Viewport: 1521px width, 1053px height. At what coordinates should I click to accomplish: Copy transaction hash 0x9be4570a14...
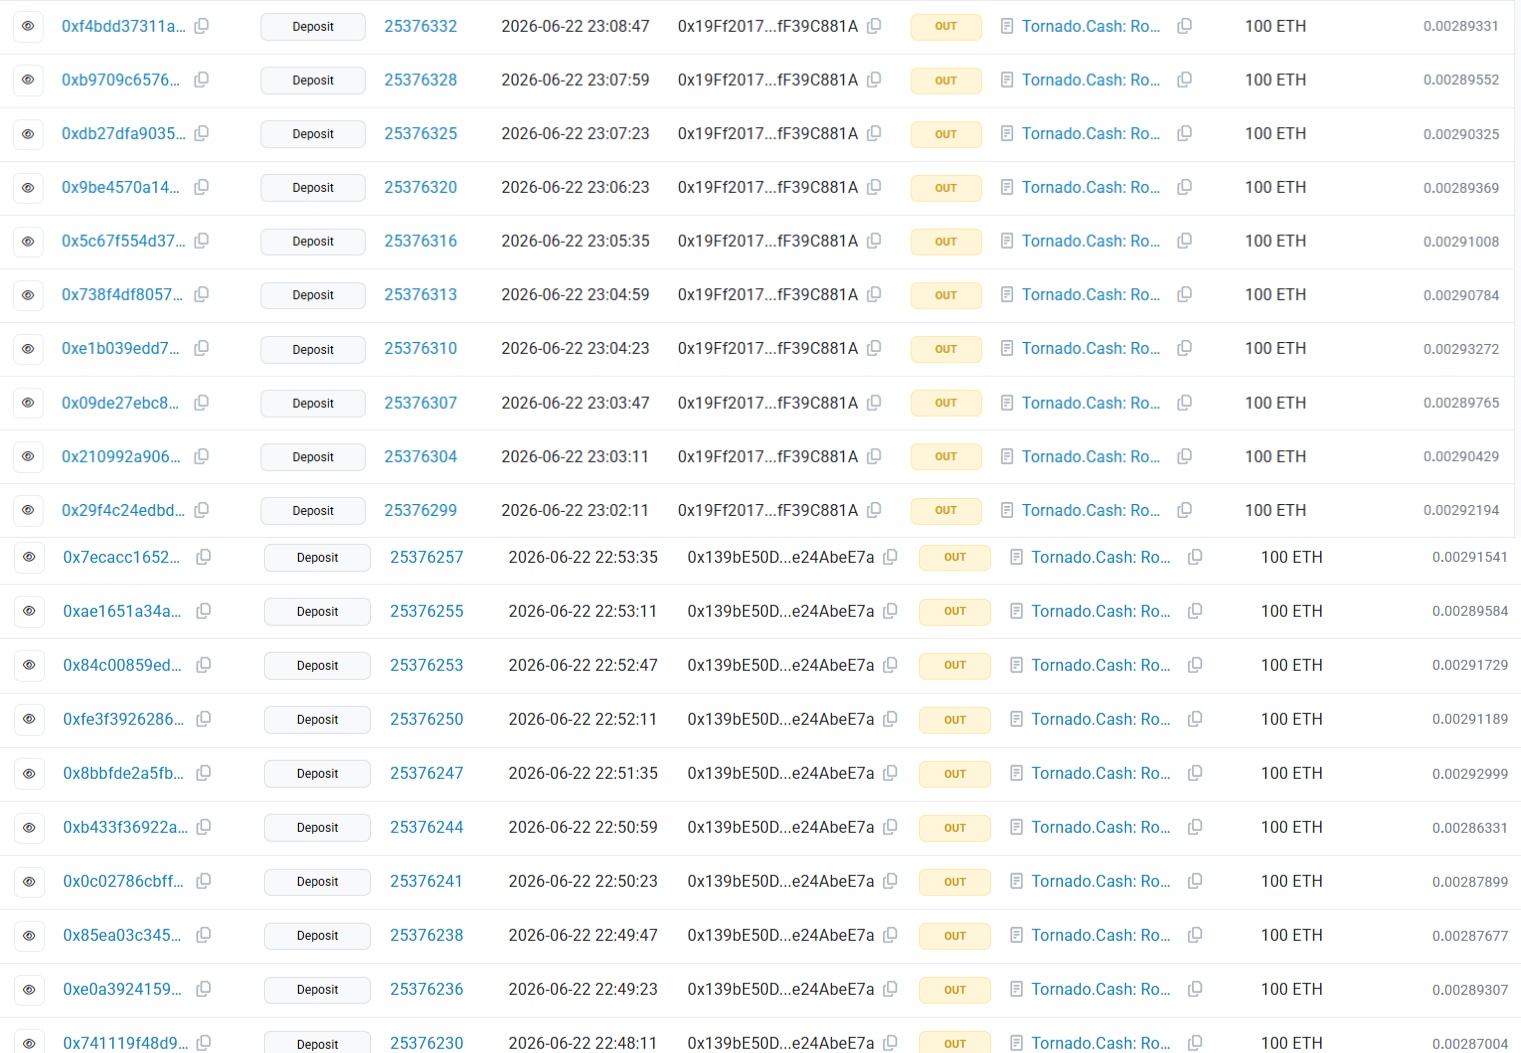point(201,187)
